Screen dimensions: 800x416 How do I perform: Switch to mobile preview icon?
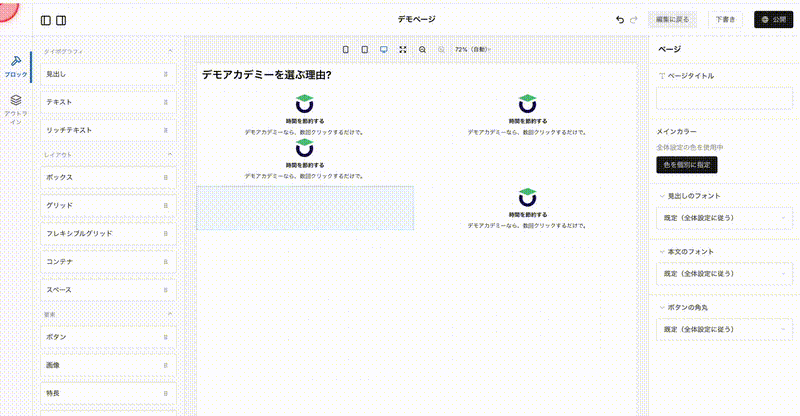pyautogui.click(x=345, y=50)
